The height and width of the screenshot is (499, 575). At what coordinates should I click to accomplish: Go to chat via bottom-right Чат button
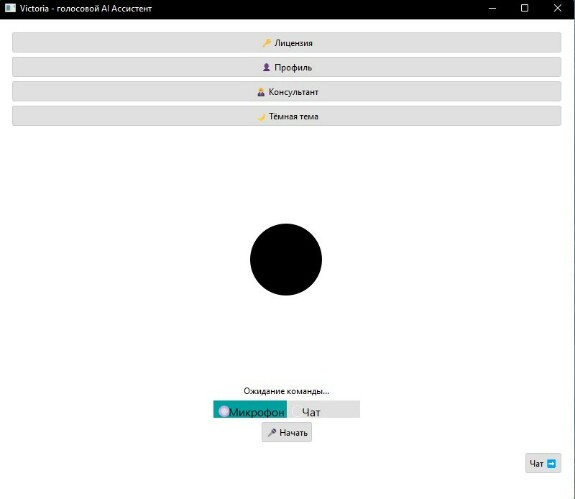pos(543,463)
